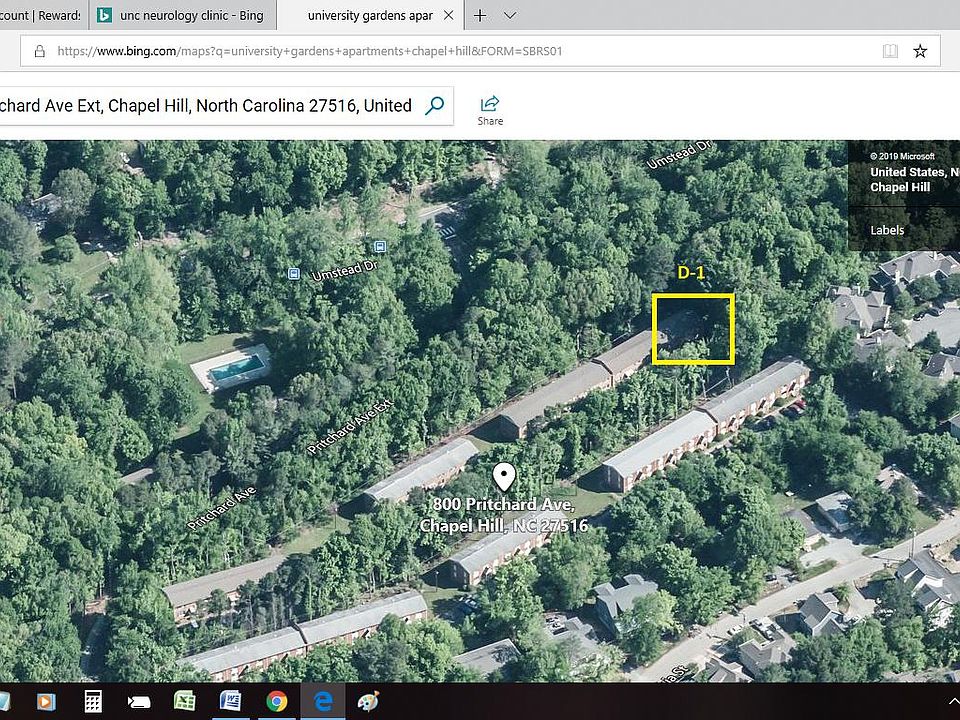The width and height of the screenshot is (960, 720).
Task: Click the 800 Pritchard Ave location pin
Action: [x=505, y=478]
